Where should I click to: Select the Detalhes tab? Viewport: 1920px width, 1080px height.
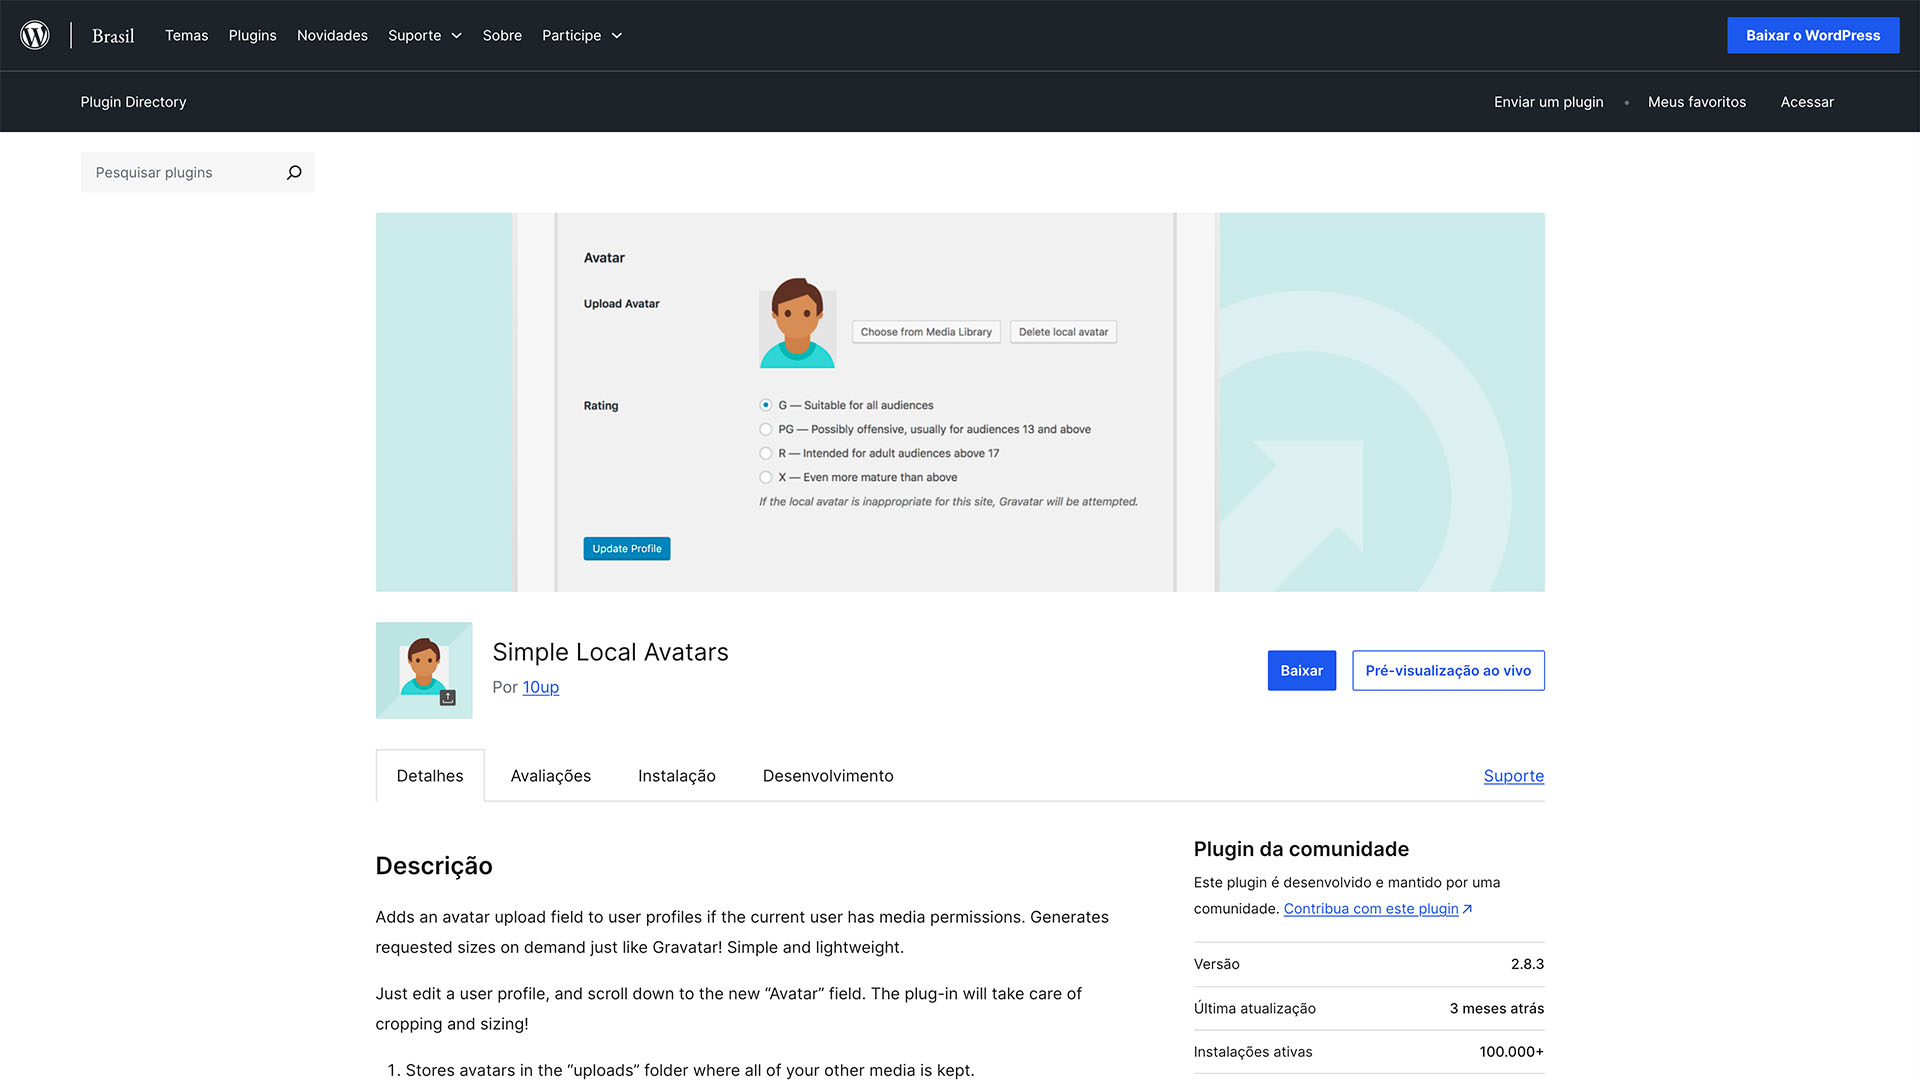[x=430, y=776]
